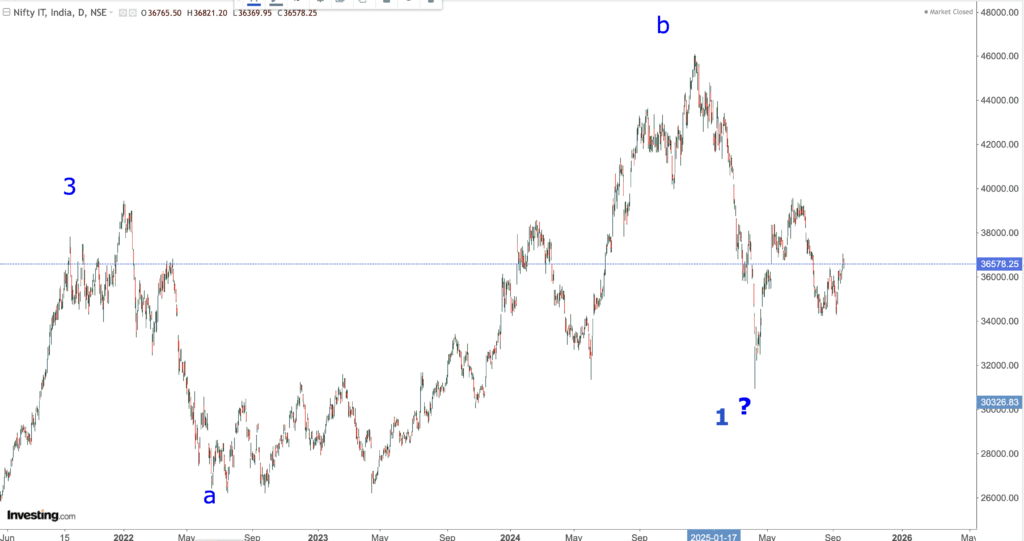The image size is (1024, 541).
Task: Click the 48000.00 label on price axis
Action: (1000, 13)
